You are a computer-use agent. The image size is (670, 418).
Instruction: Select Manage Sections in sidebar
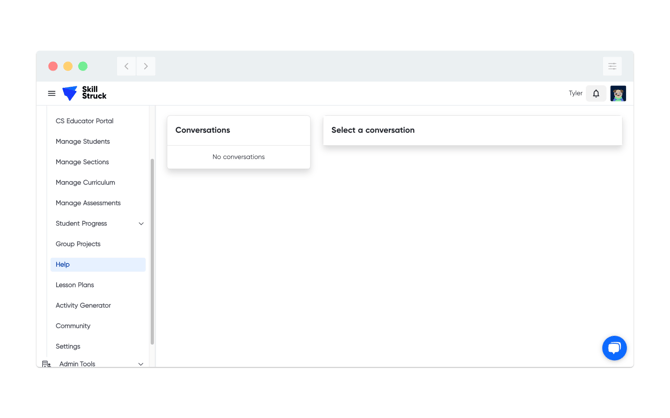pos(82,162)
